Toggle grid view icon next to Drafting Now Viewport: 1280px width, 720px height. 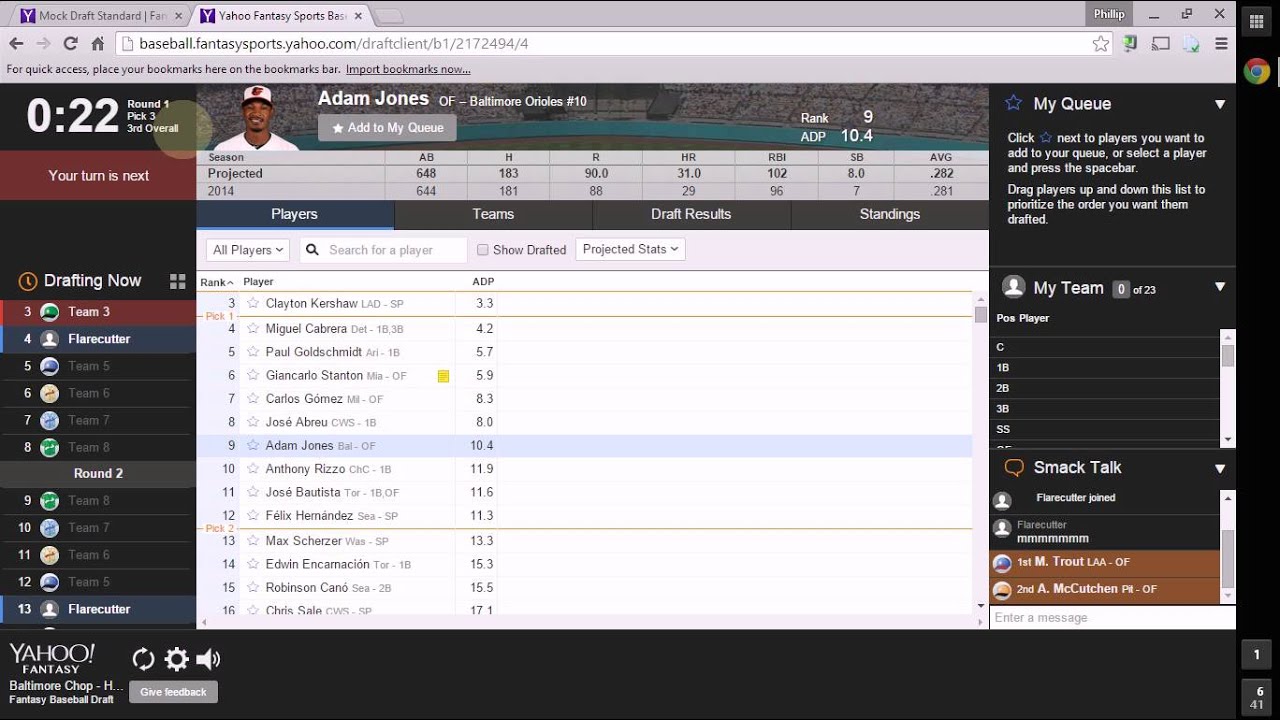[178, 282]
